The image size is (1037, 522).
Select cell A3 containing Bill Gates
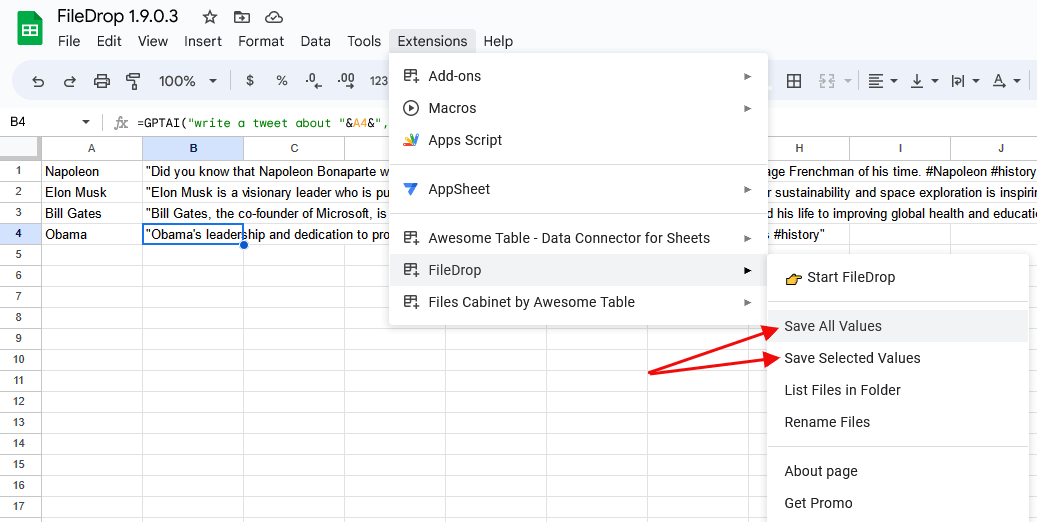click(x=92, y=214)
